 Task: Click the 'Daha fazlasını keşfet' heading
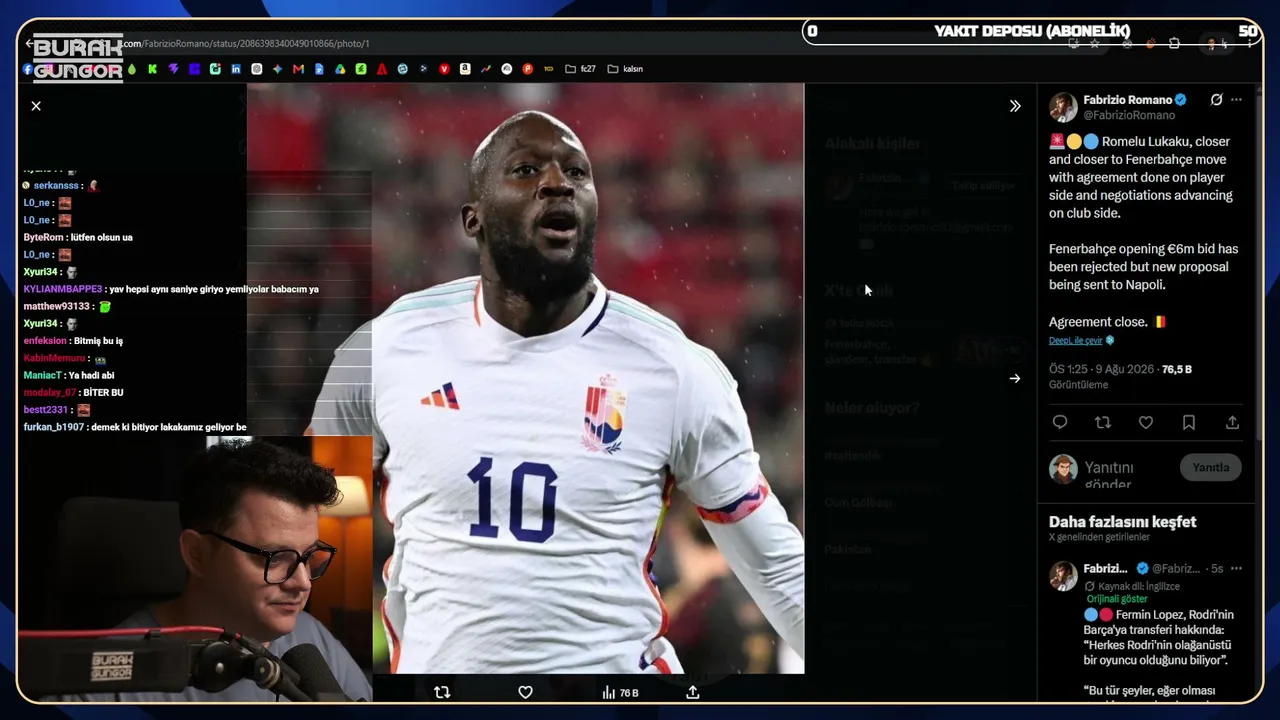tap(1122, 522)
